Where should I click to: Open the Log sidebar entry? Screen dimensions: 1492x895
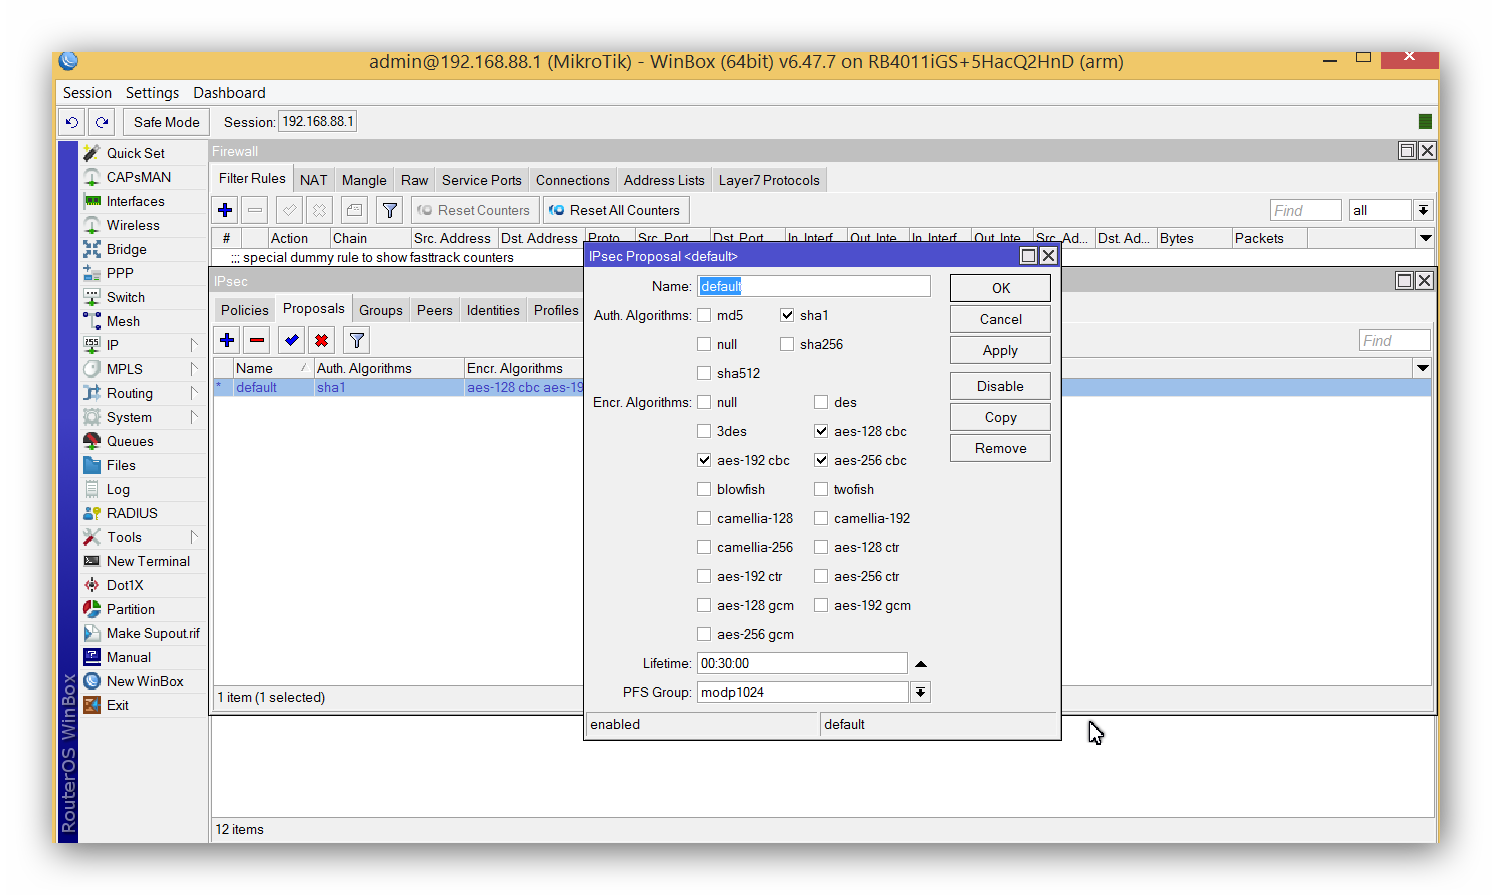118,489
